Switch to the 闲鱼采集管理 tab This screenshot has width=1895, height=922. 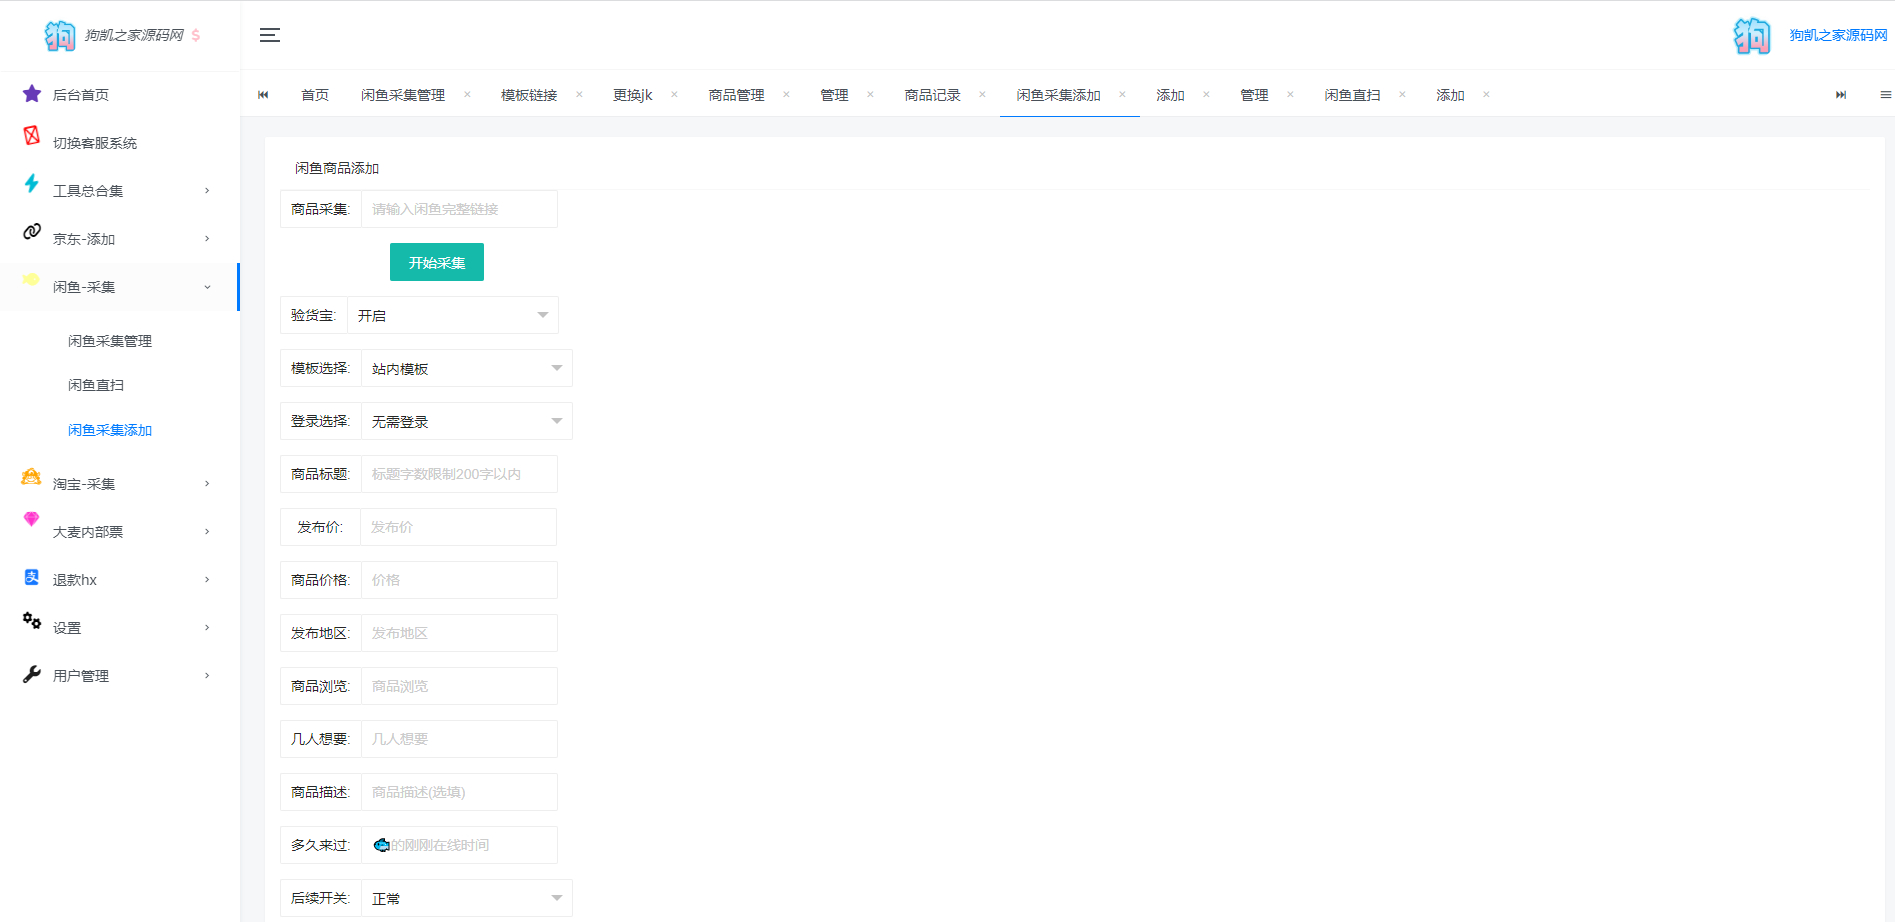(x=403, y=95)
